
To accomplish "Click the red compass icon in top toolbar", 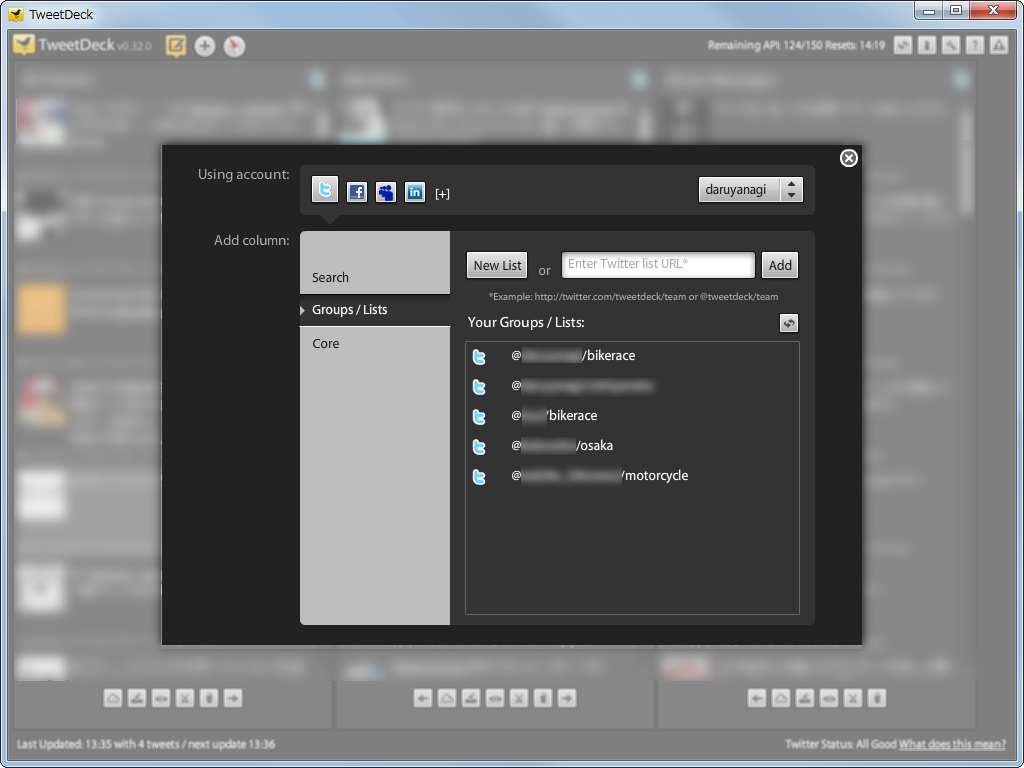I will (x=234, y=46).
